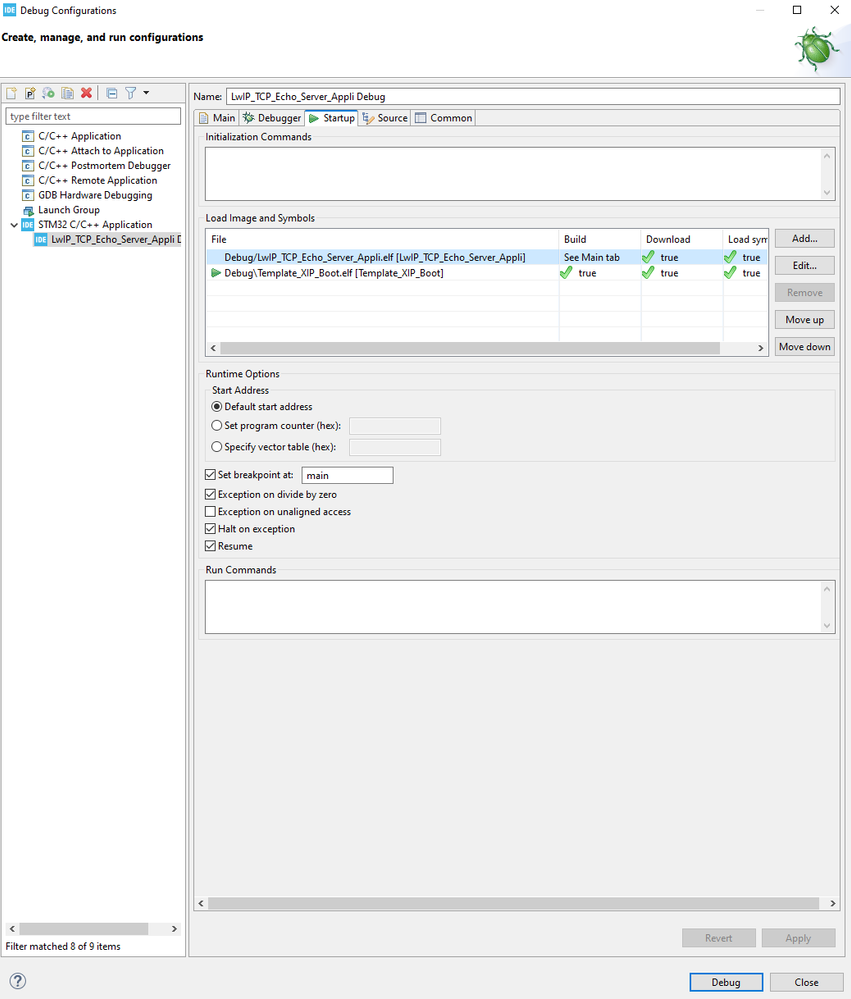
Task: Click the File column header
Action: [x=382, y=239]
